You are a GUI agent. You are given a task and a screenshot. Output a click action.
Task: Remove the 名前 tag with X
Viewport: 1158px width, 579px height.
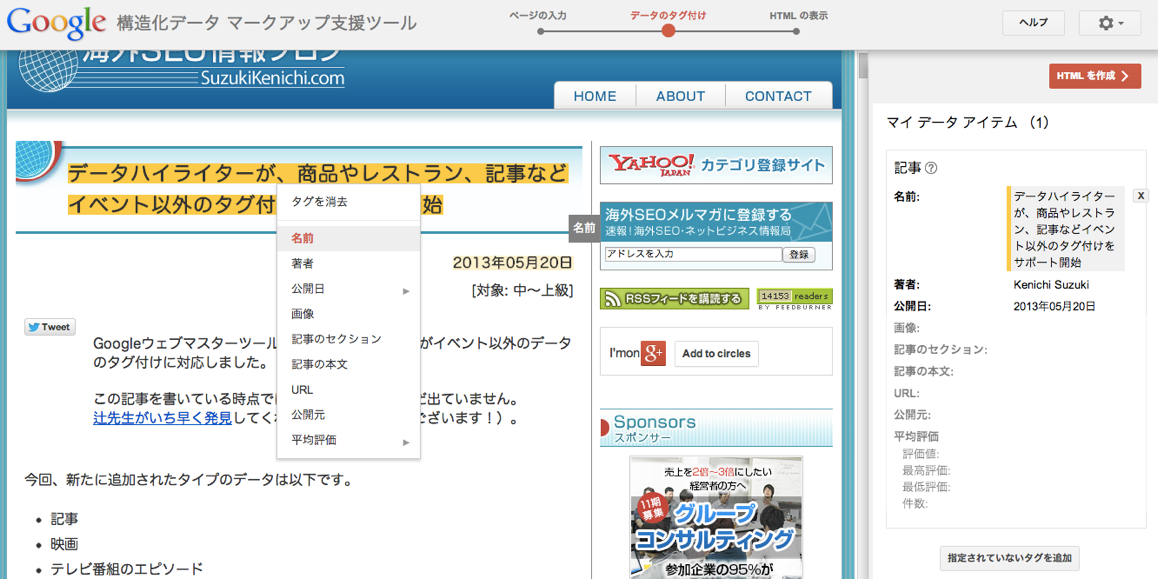click(1141, 196)
